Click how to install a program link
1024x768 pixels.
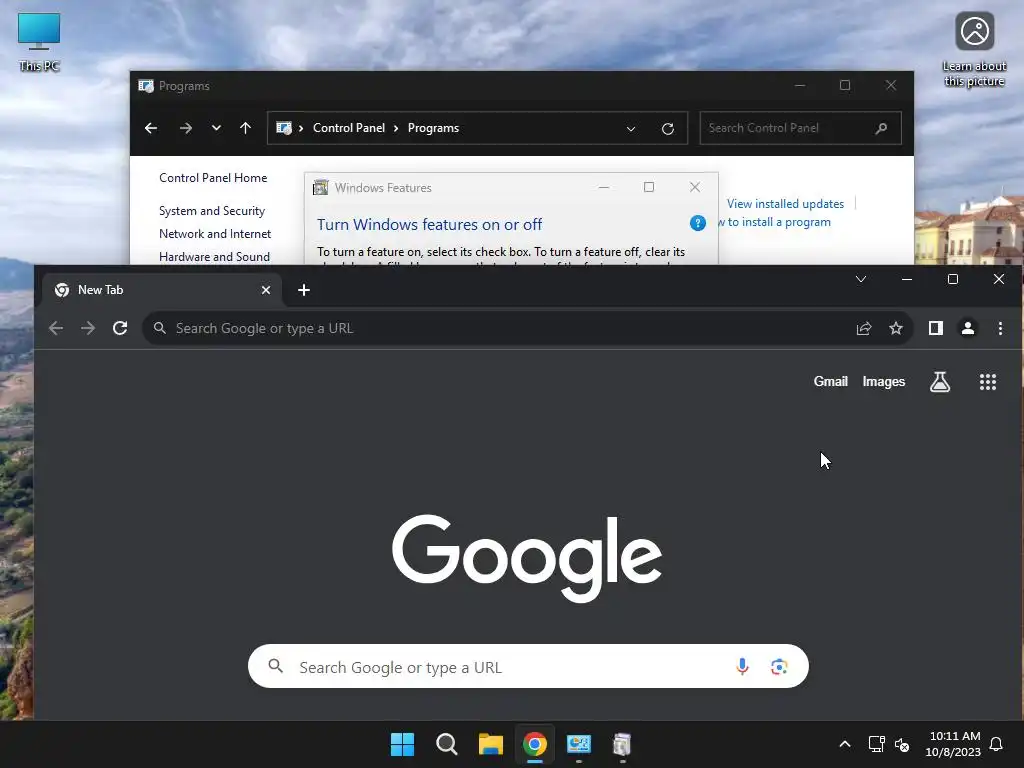775,222
